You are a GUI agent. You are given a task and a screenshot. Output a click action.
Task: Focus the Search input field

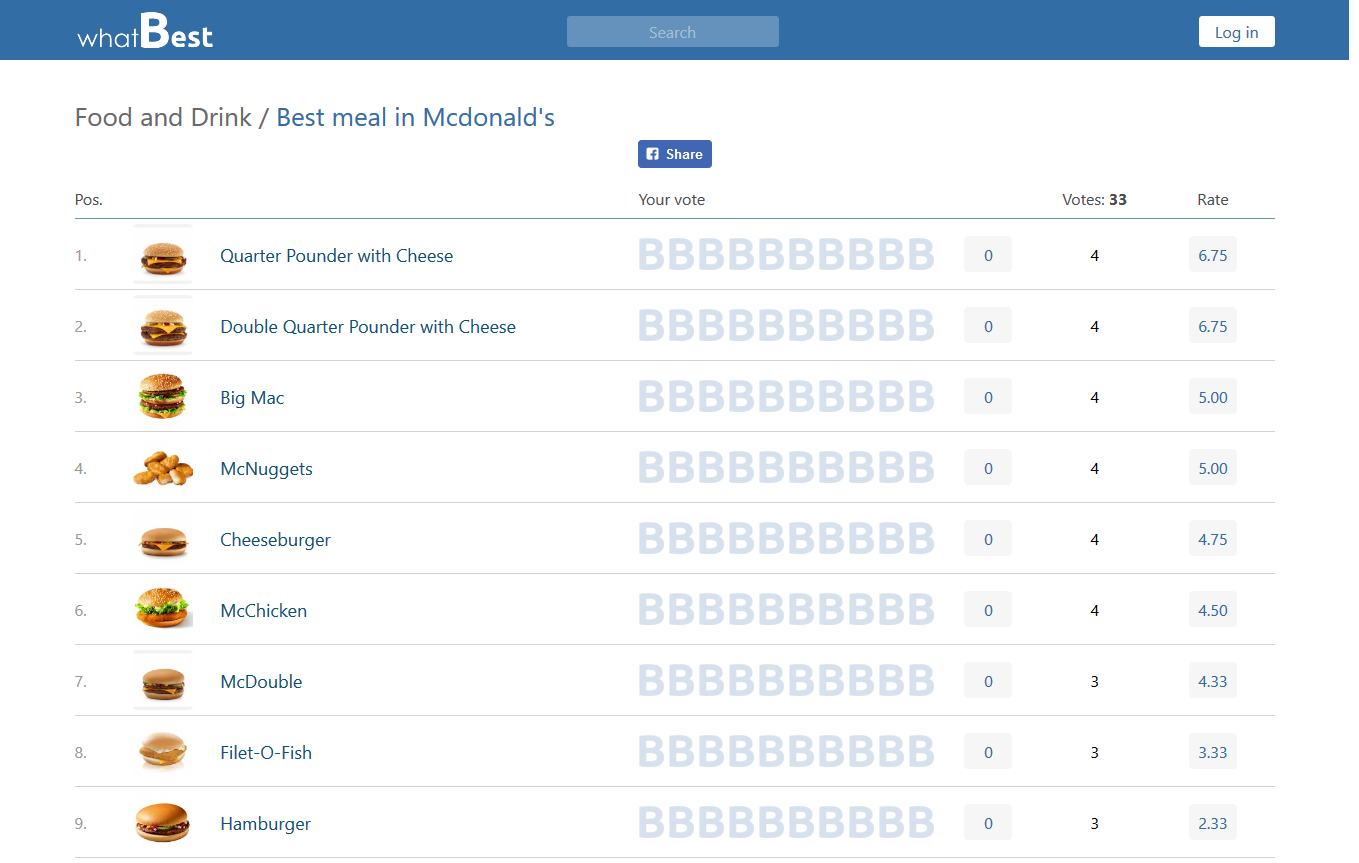click(672, 32)
